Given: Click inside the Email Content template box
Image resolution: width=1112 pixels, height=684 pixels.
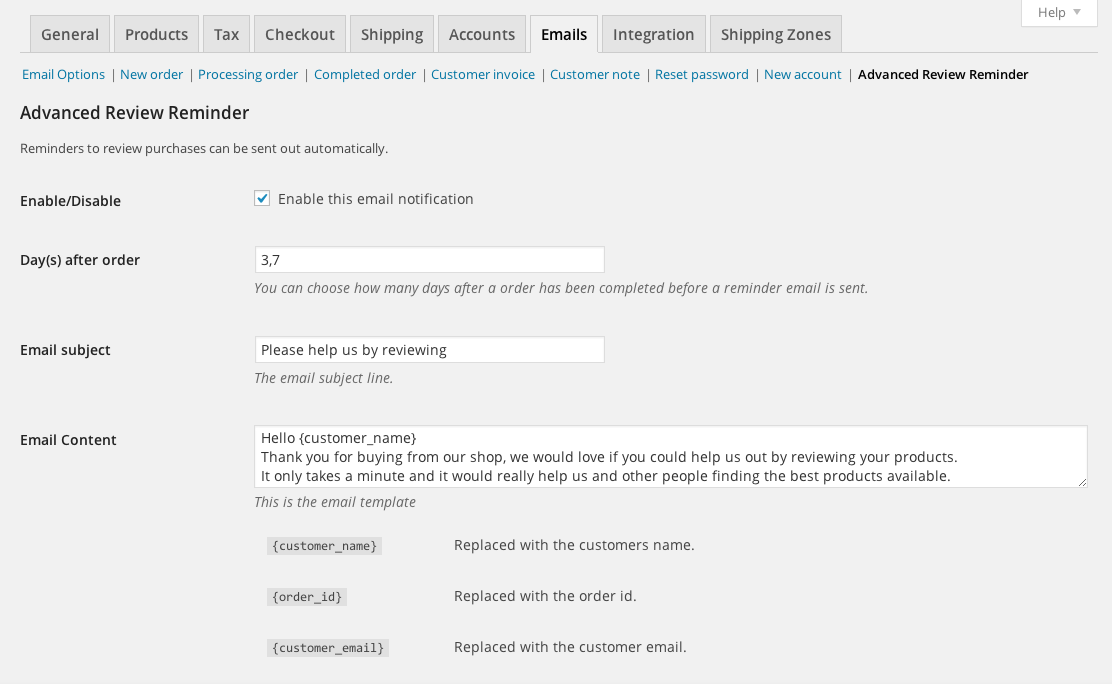Looking at the screenshot, I should click(x=670, y=456).
